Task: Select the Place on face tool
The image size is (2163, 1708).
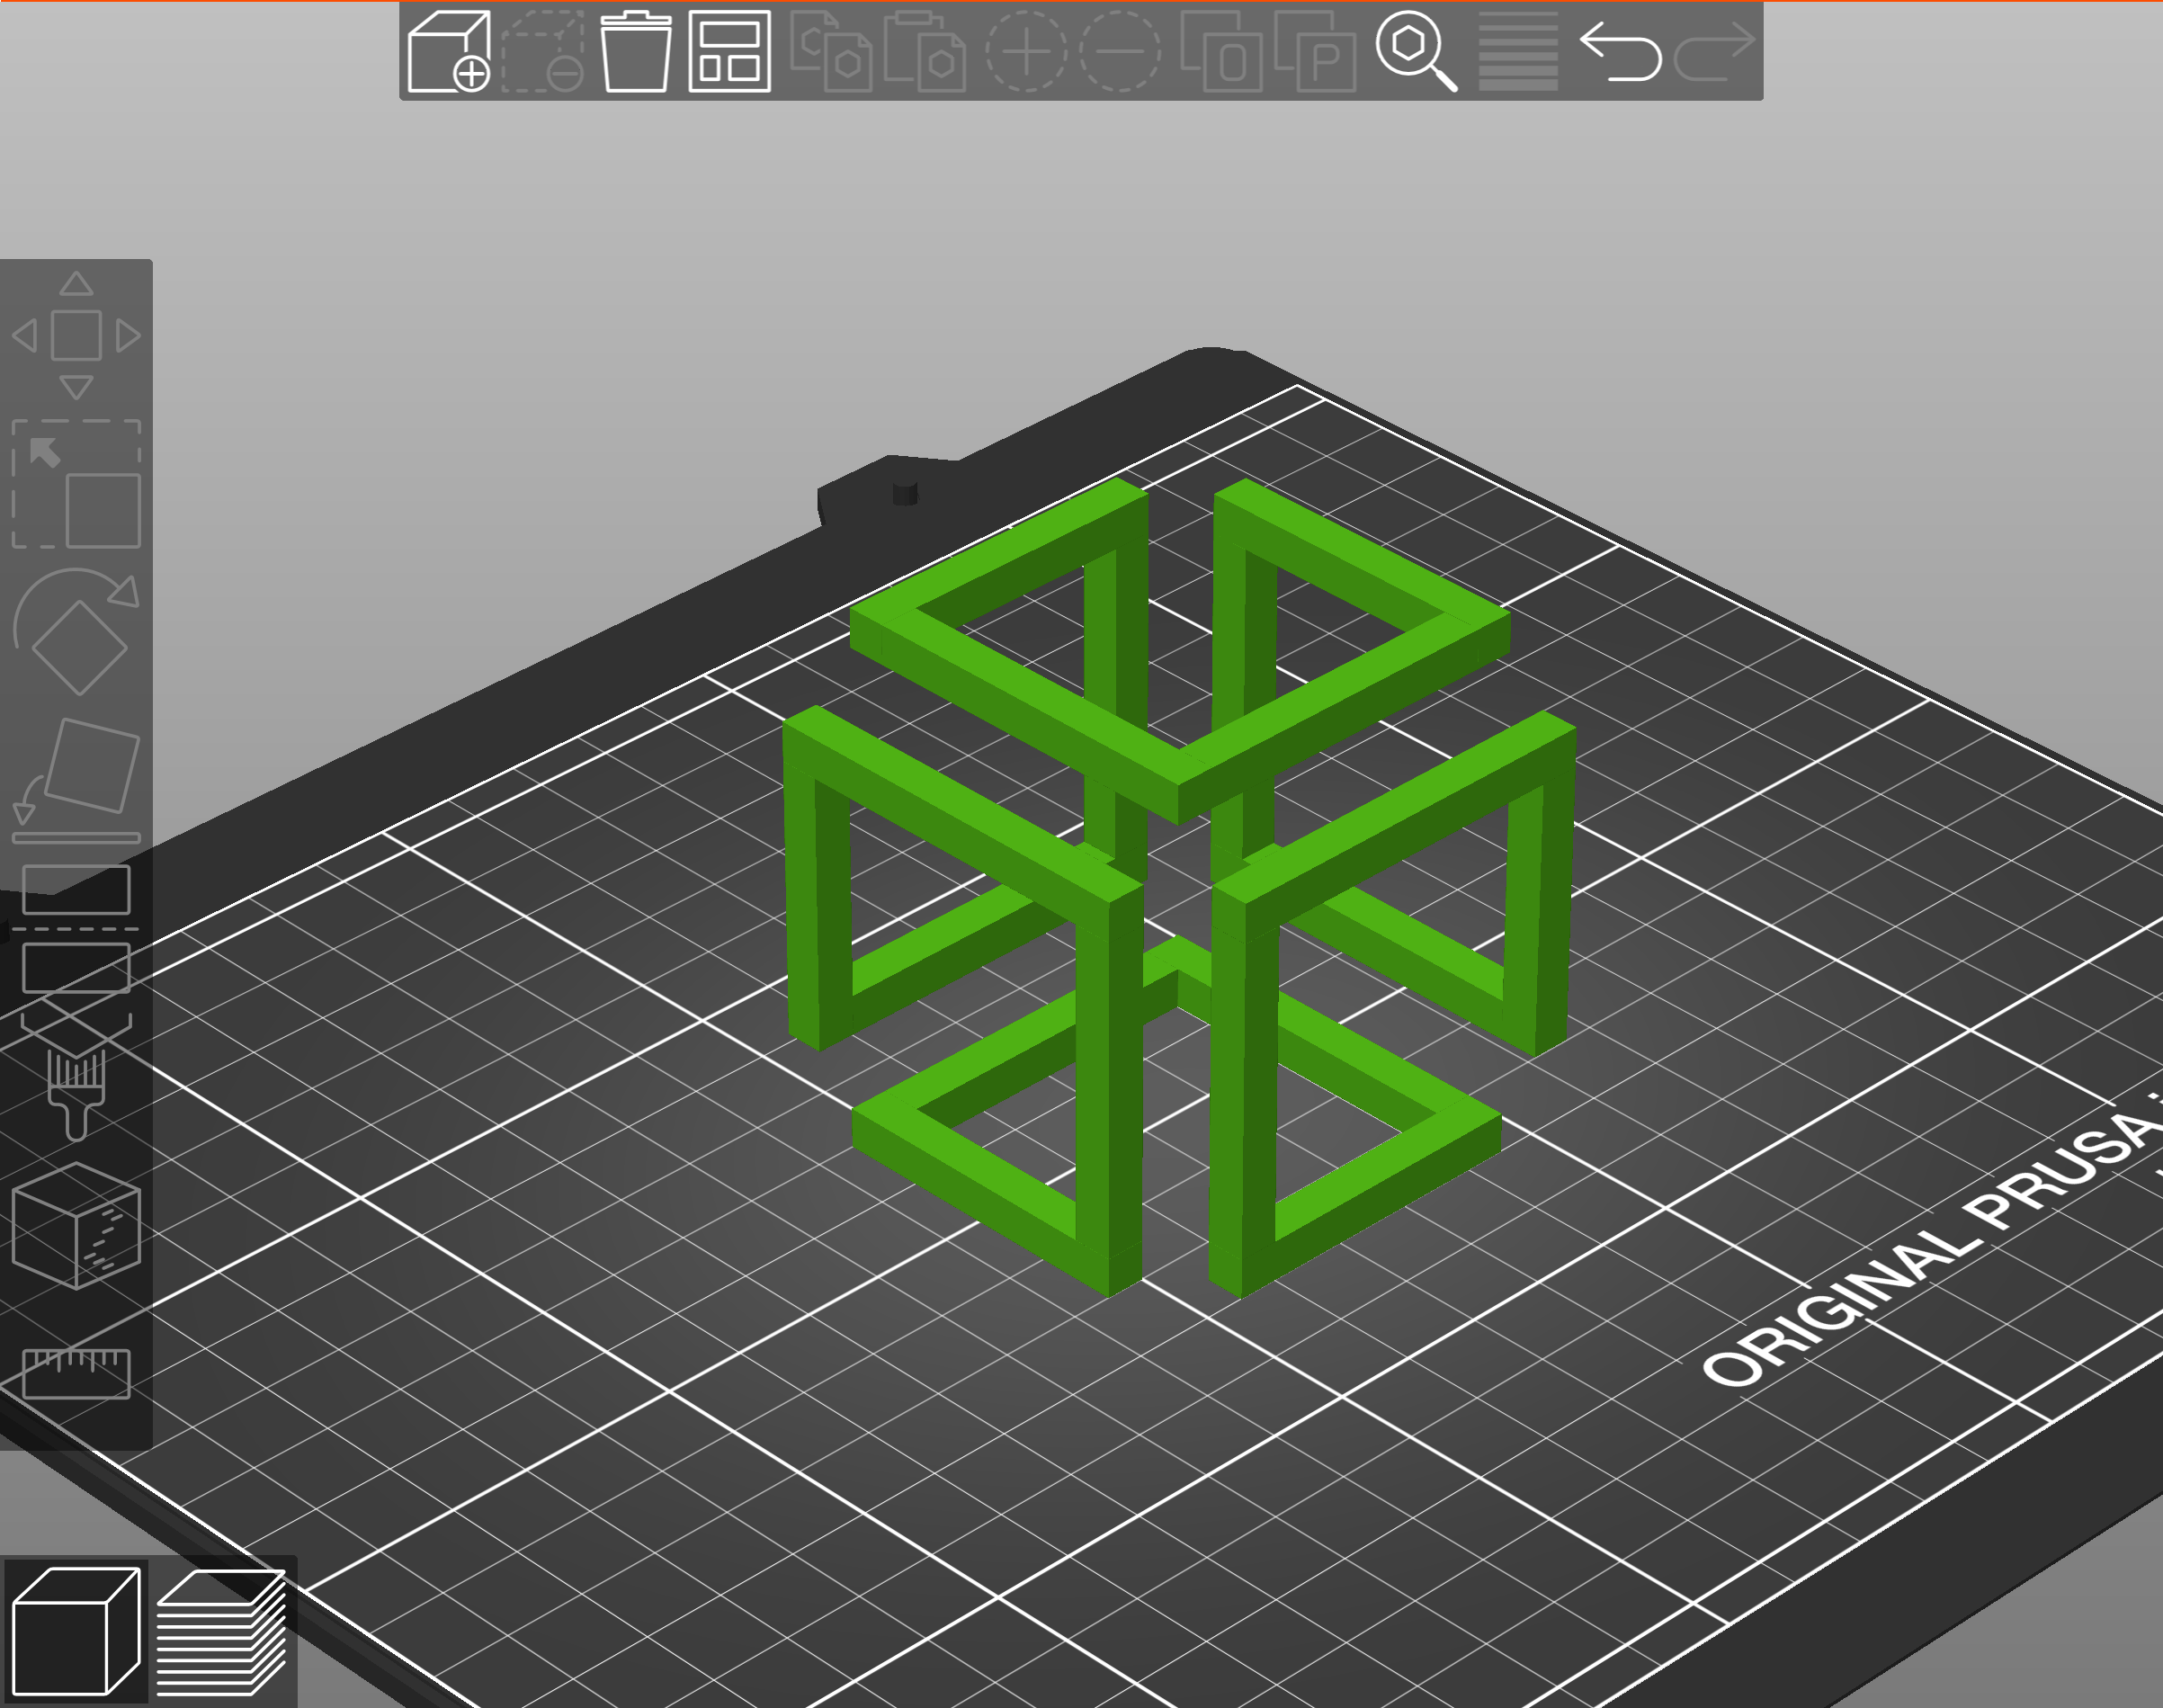Action: point(76,780)
